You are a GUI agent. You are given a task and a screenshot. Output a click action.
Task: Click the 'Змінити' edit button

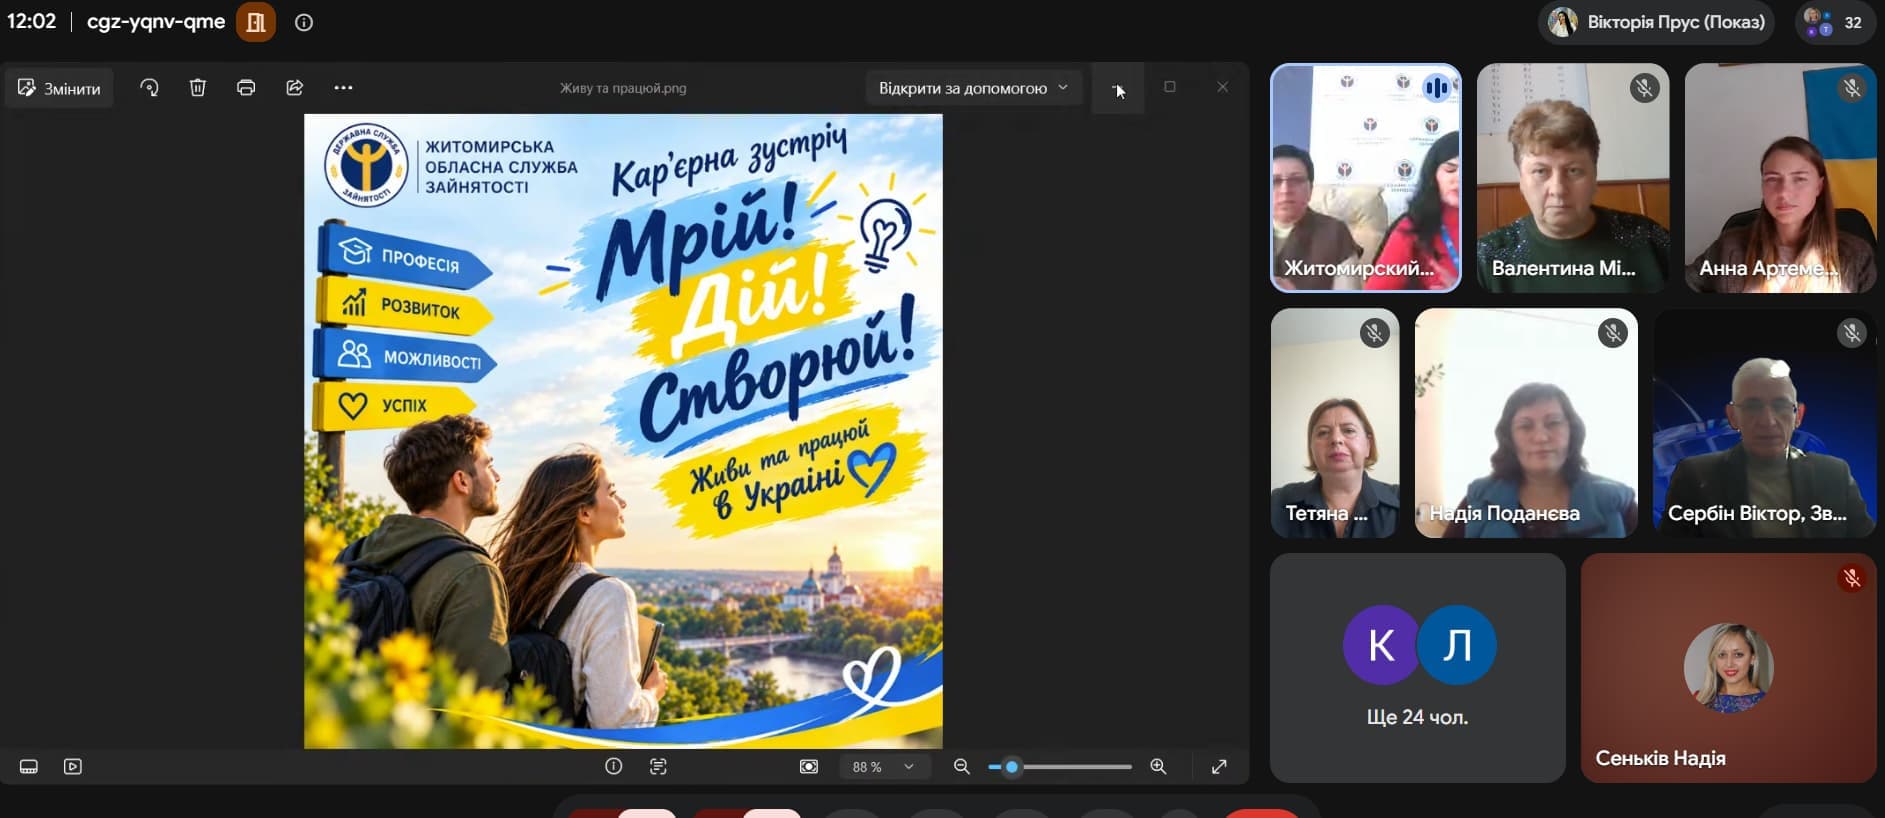click(59, 88)
